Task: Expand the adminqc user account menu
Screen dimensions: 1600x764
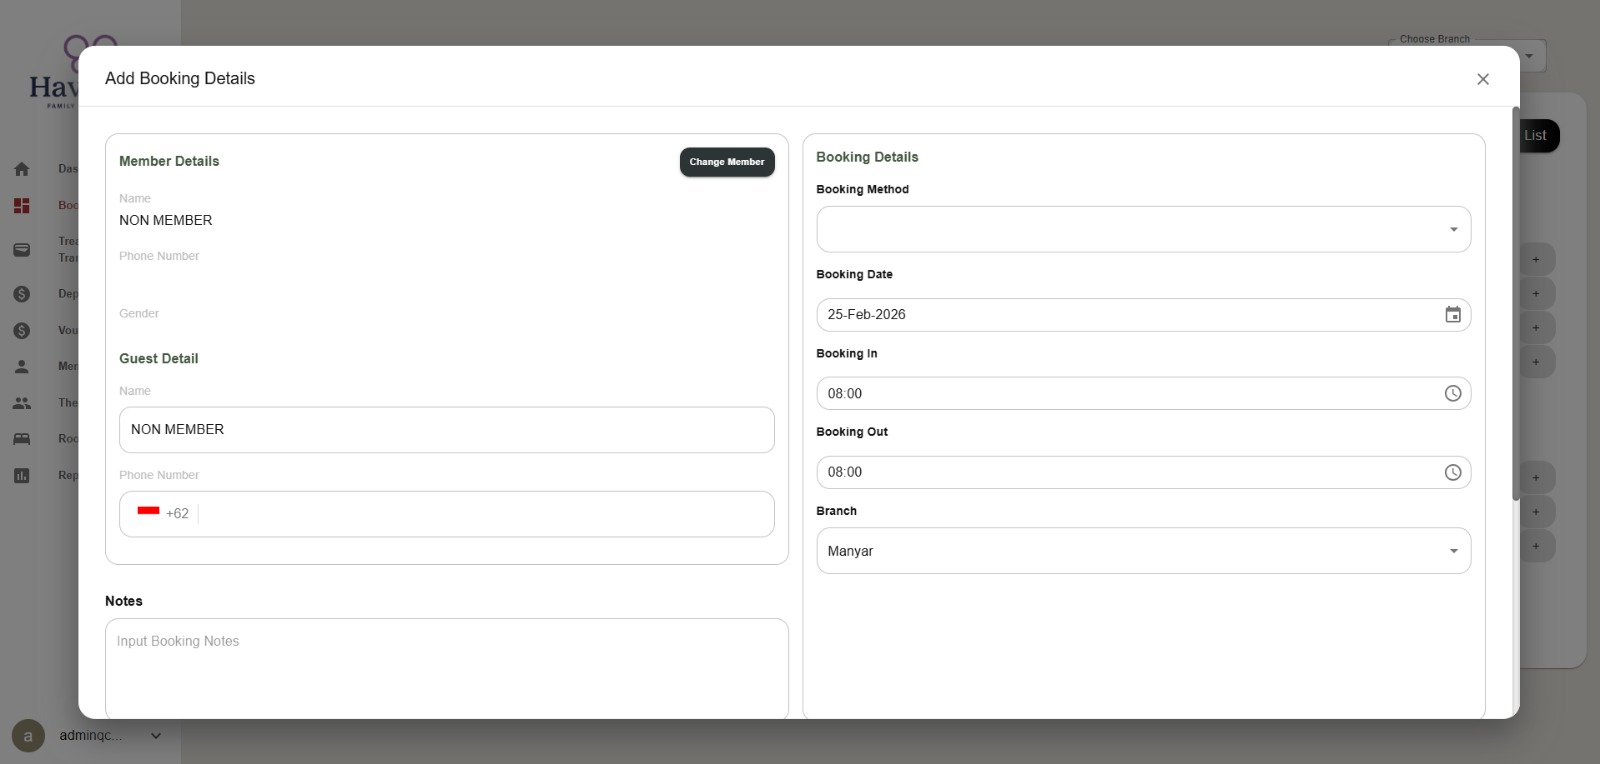Action: 156,736
